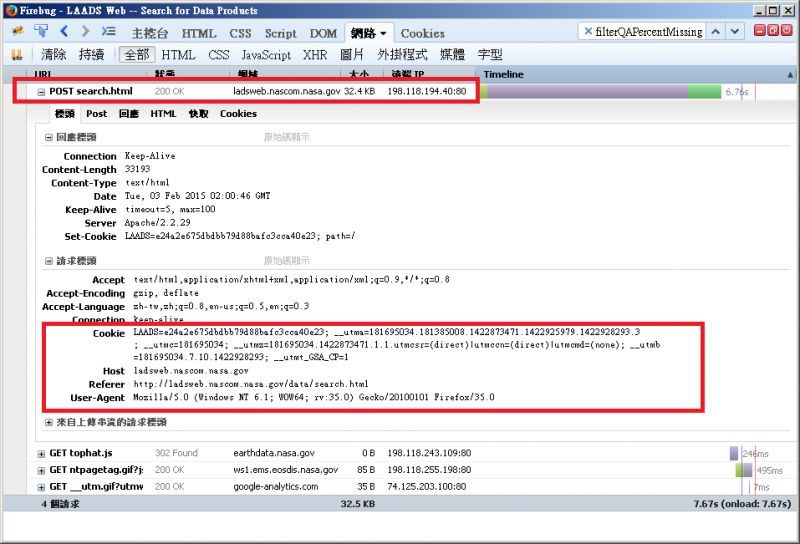Focus the filterQAPercentMissing search field

(661, 32)
